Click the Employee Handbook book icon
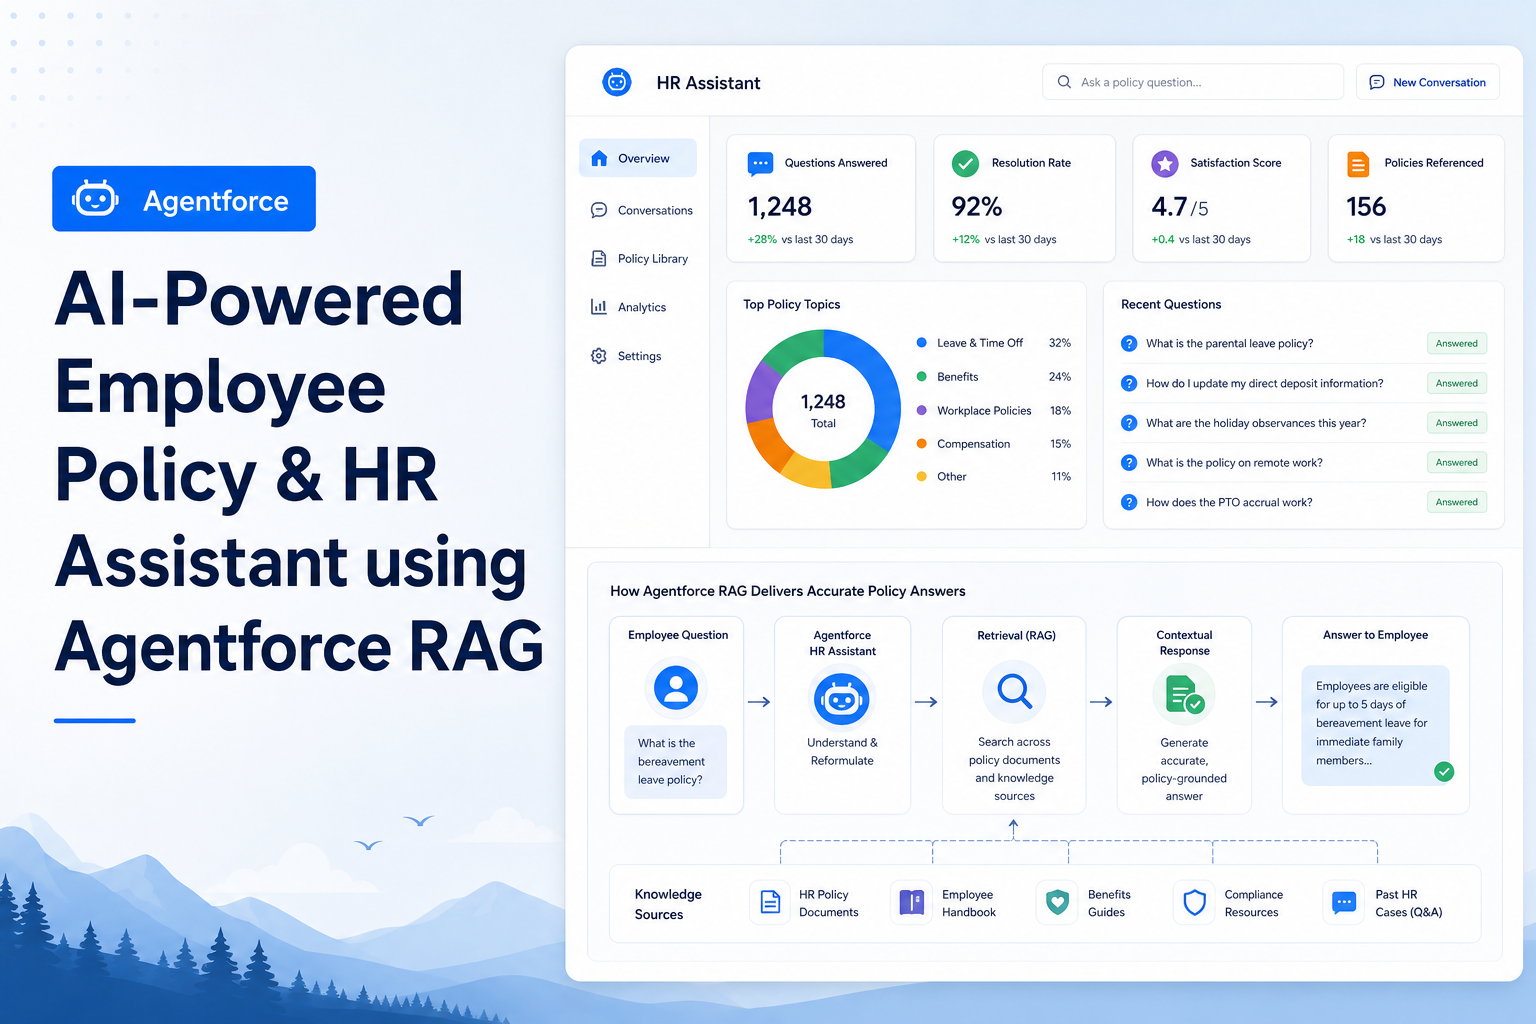This screenshot has height=1024, width=1536. point(912,902)
